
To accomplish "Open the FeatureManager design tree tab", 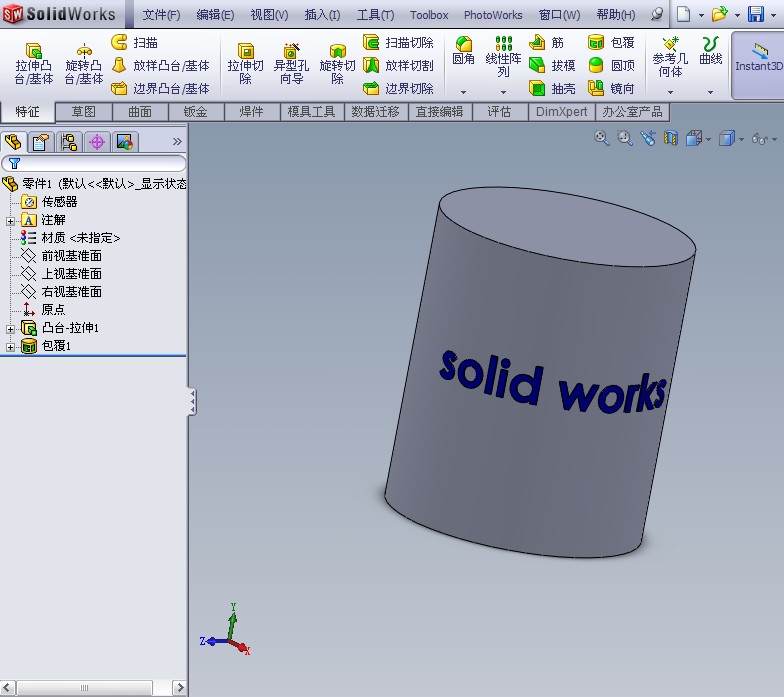I will tap(13, 142).
